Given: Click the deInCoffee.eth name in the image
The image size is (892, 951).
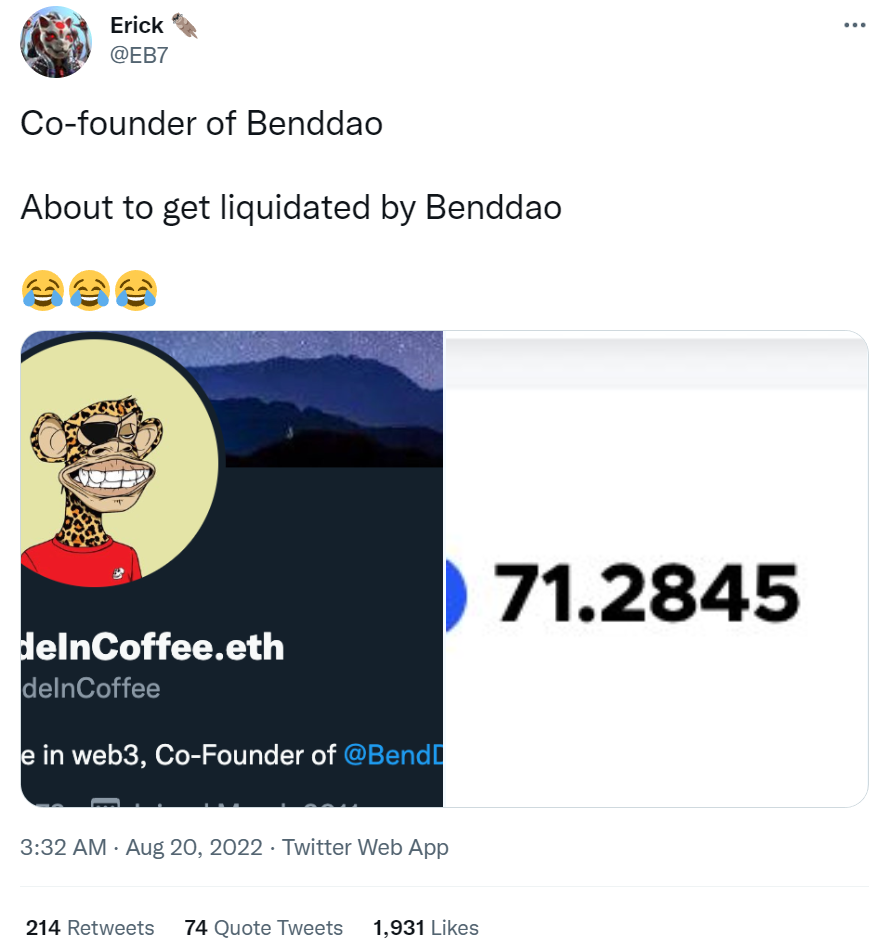Looking at the screenshot, I should [x=152, y=647].
